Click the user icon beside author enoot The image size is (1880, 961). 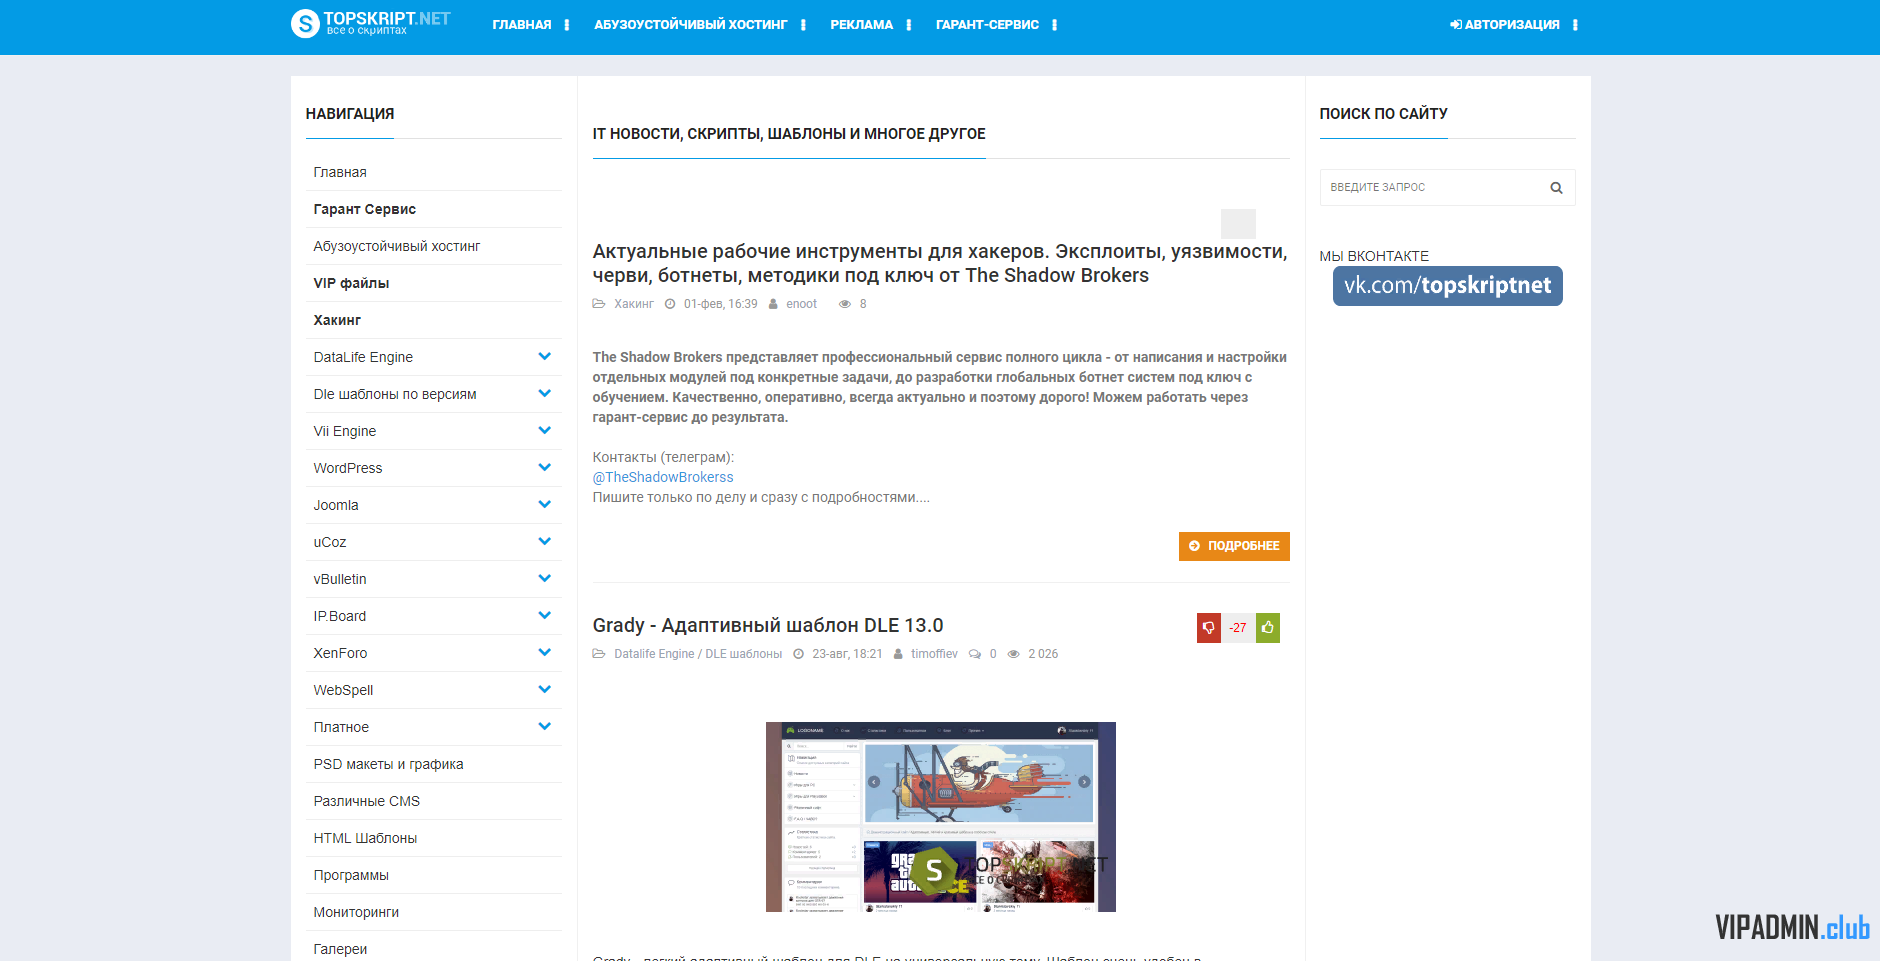(773, 304)
